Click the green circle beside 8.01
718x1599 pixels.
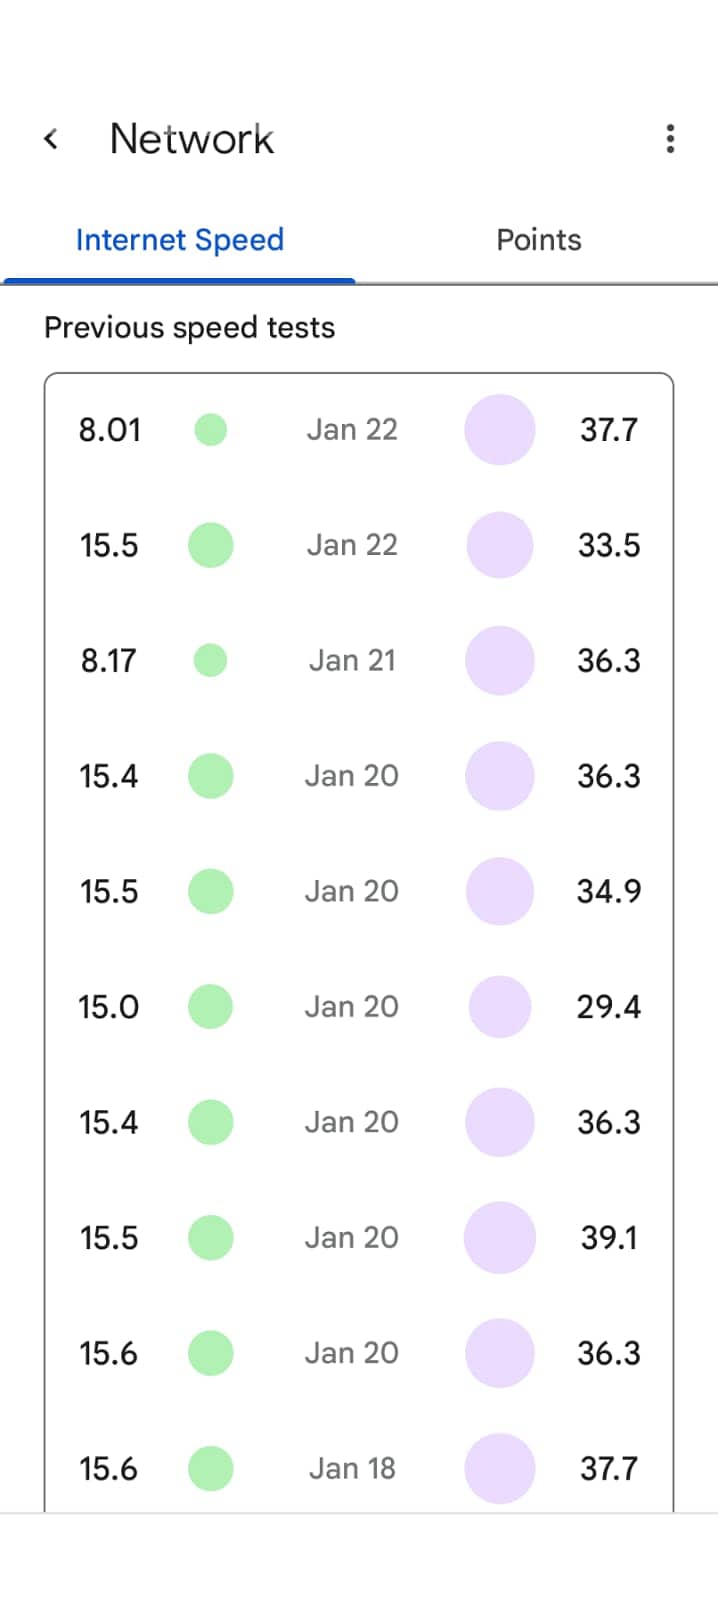coord(210,430)
